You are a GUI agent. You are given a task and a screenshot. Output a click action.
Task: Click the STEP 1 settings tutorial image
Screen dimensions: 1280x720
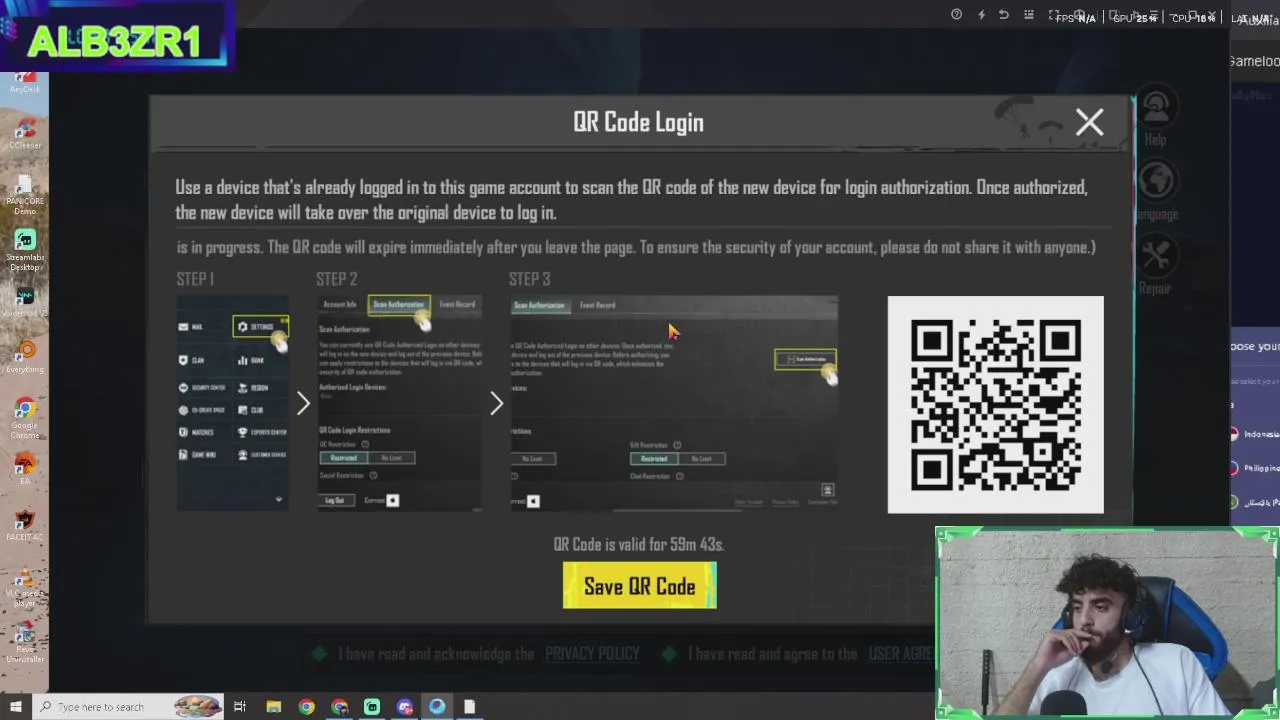click(233, 403)
